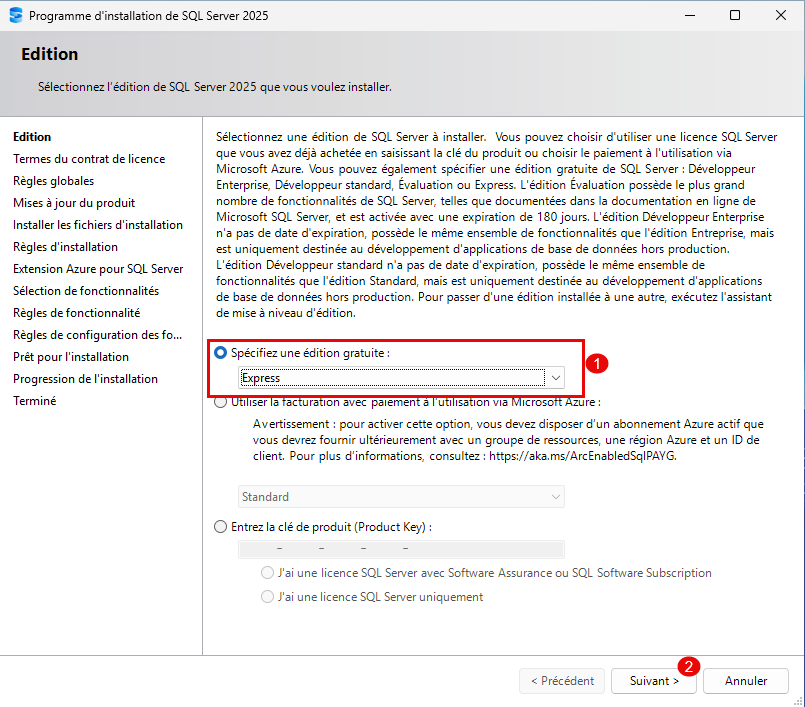Click the Précédent button
The image size is (805, 707).
pos(562,681)
